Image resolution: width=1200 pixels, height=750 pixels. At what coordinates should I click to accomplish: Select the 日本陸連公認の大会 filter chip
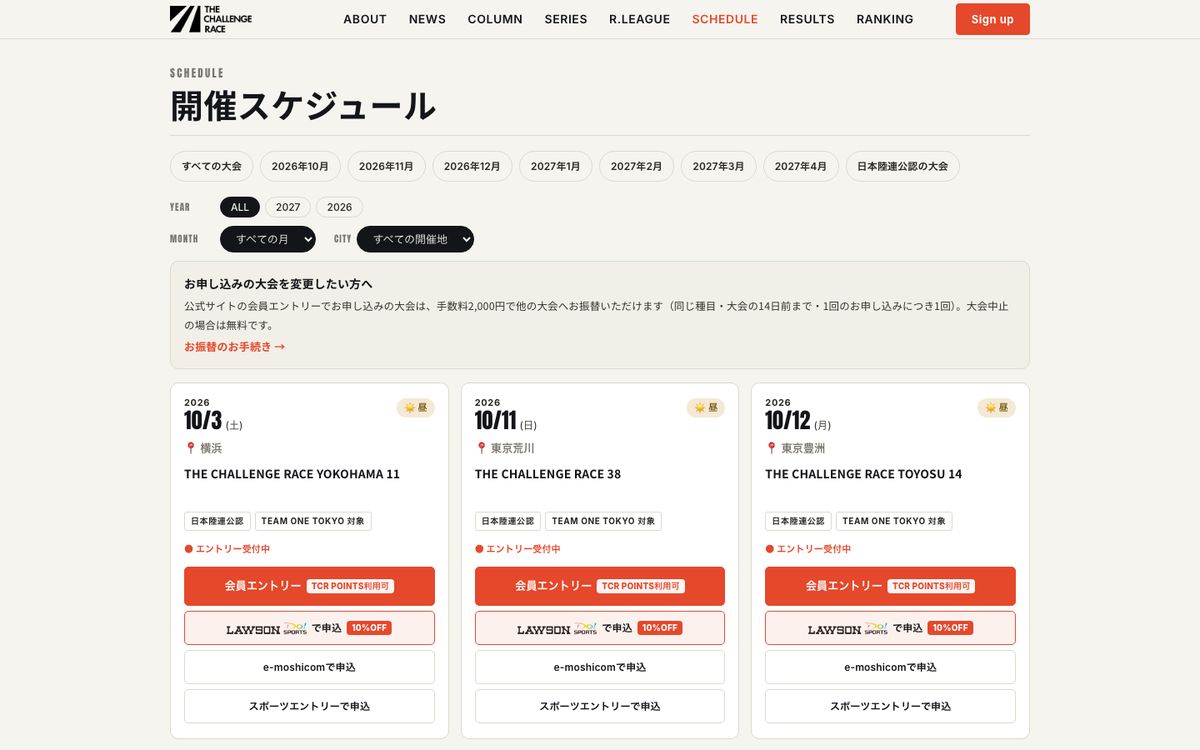pos(903,166)
